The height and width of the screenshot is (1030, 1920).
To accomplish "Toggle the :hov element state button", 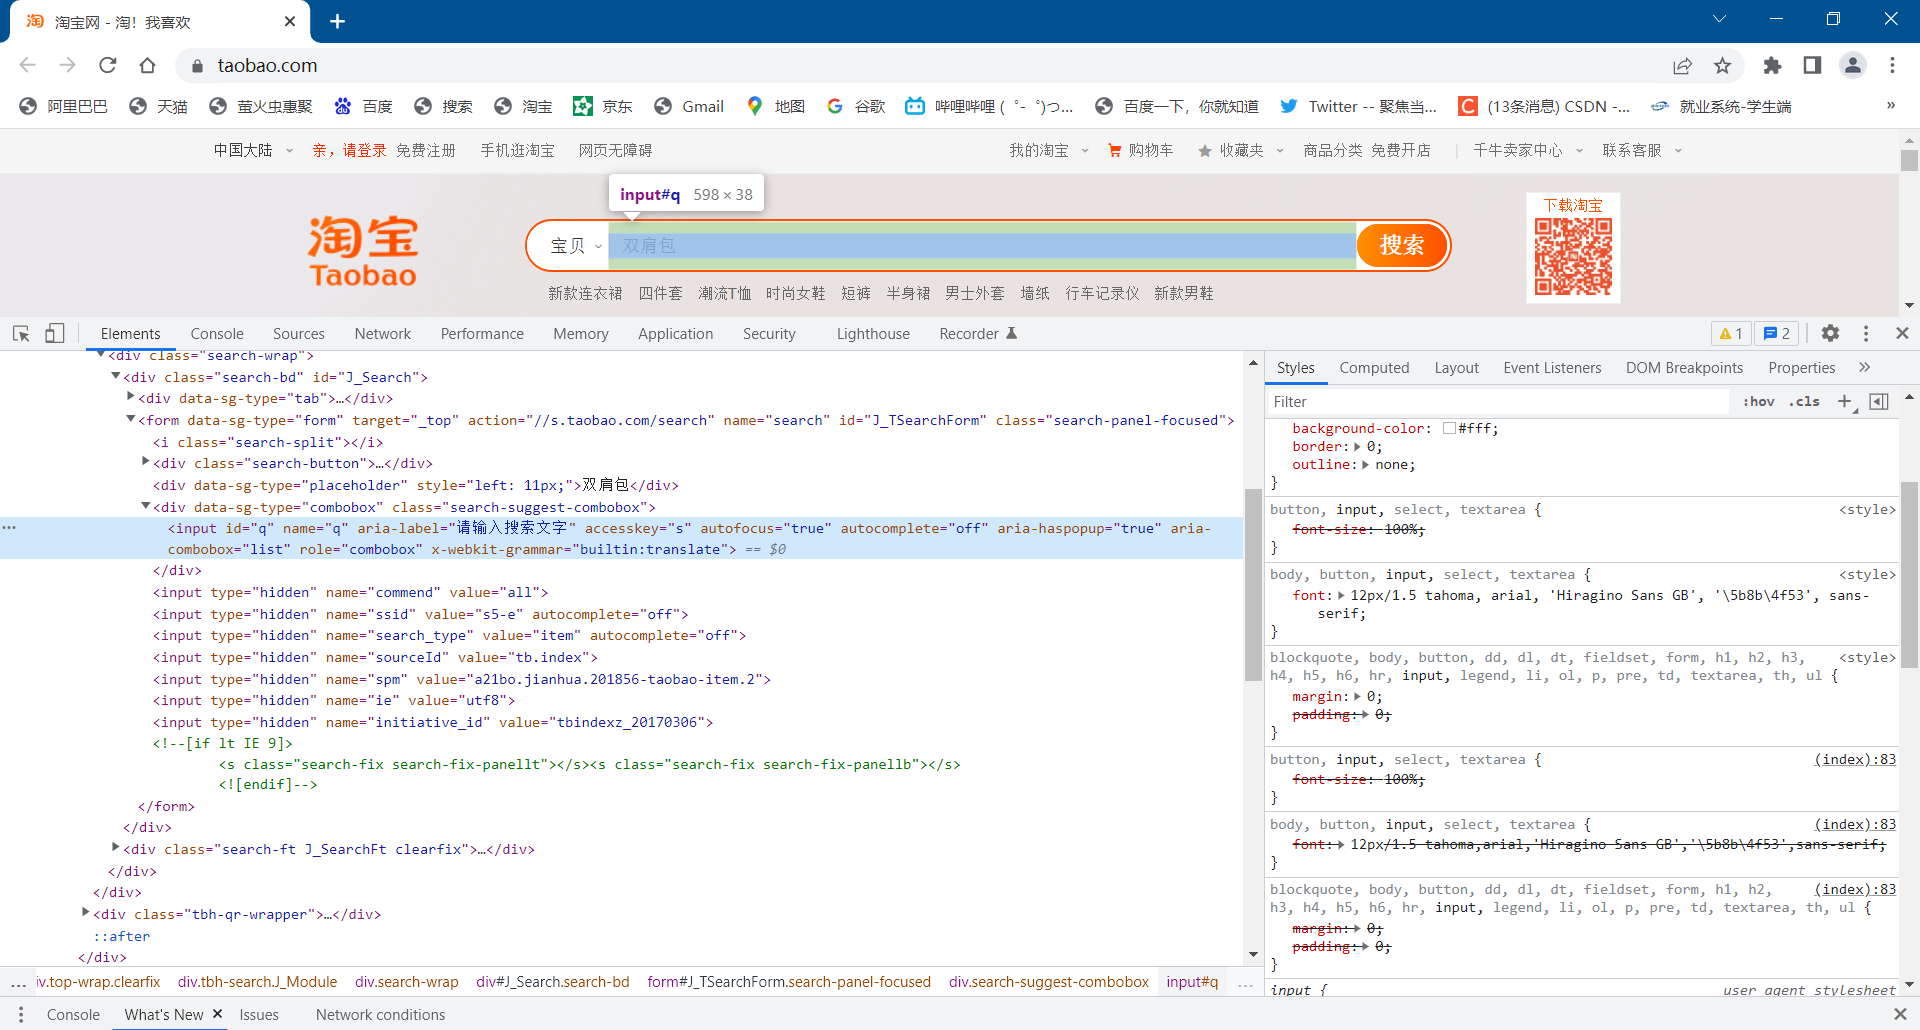I will coord(1758,401).
